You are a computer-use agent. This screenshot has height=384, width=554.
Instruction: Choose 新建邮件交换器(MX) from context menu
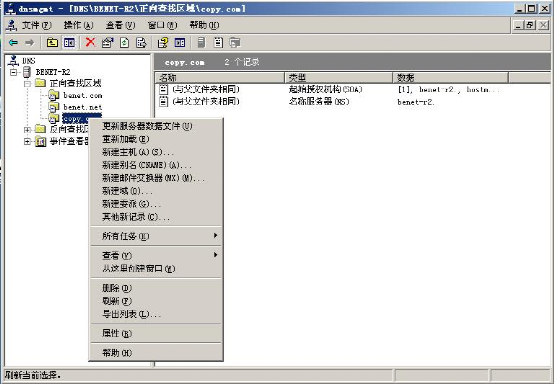click(x=156, y=178)
